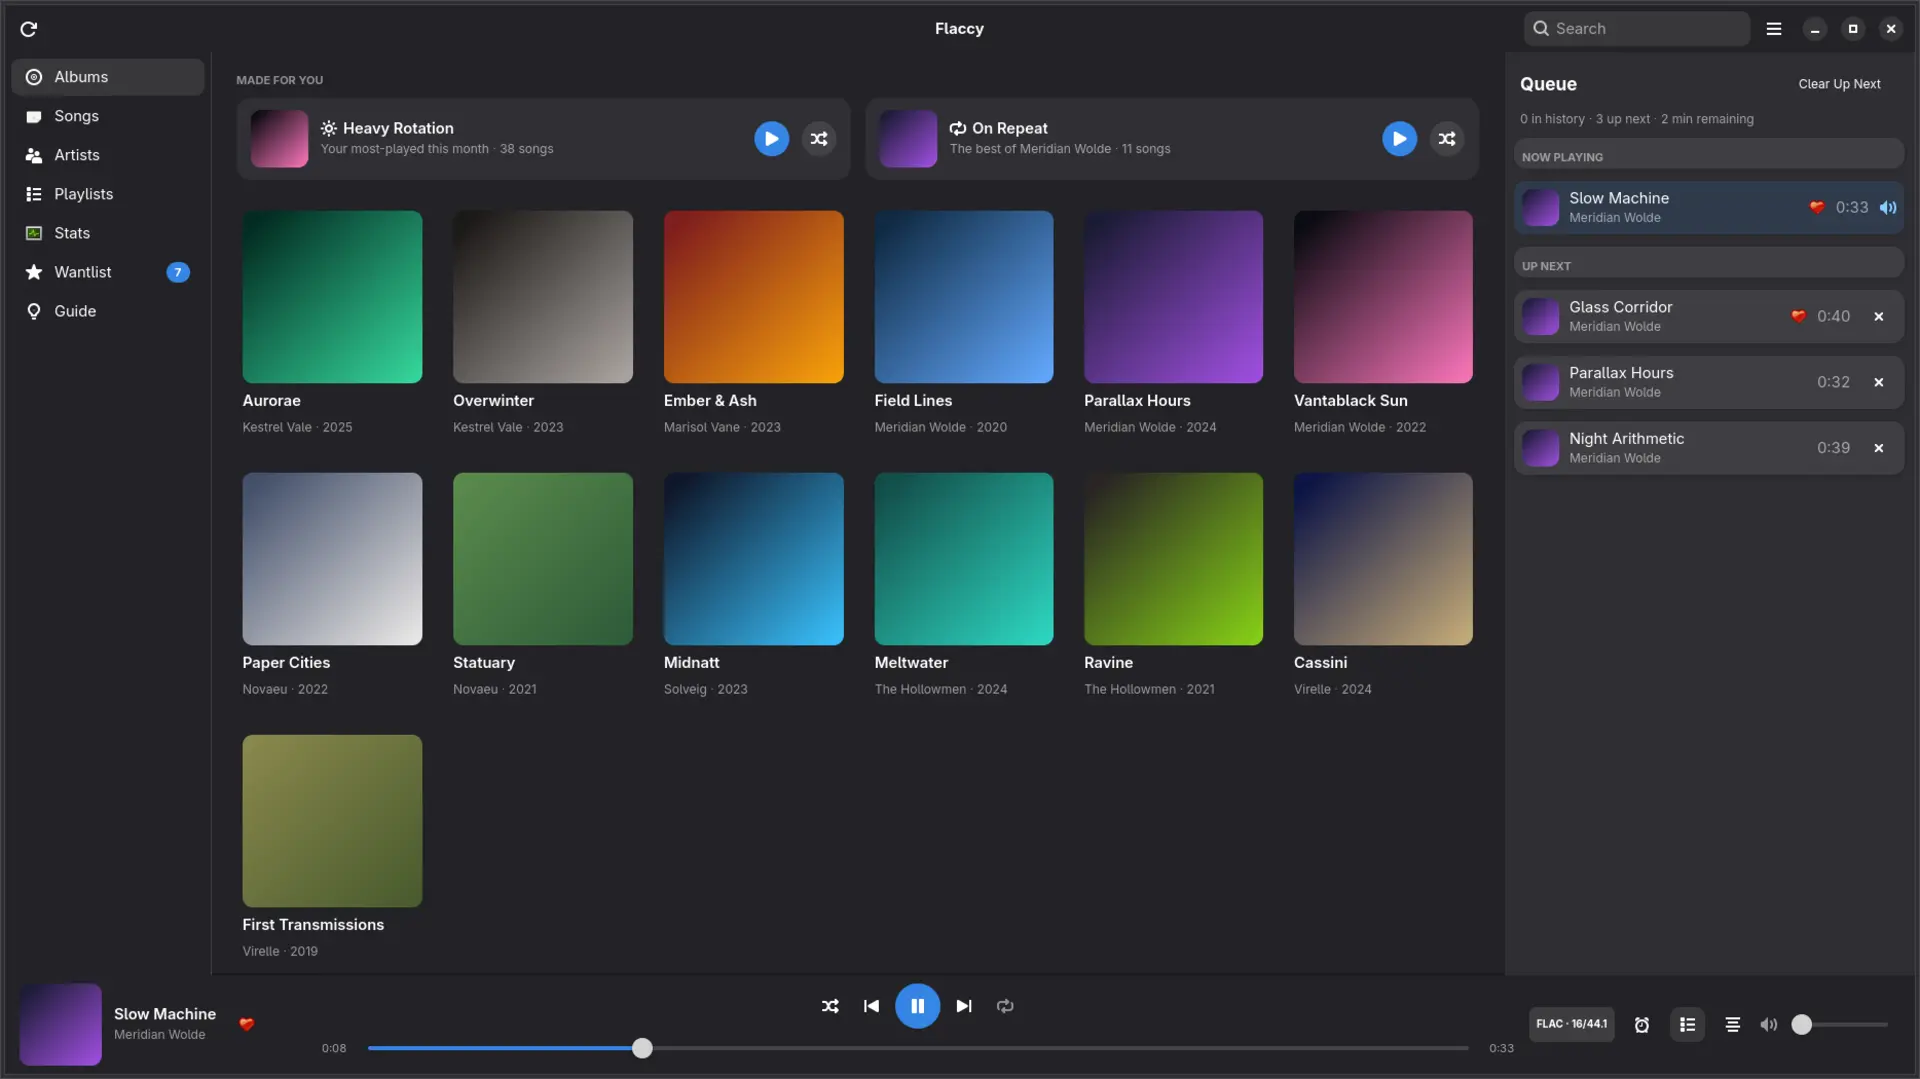Viewport: 1920px width, 1079px height.
Task: Open the hamburger menu beside search
Action: [1774, 29]
